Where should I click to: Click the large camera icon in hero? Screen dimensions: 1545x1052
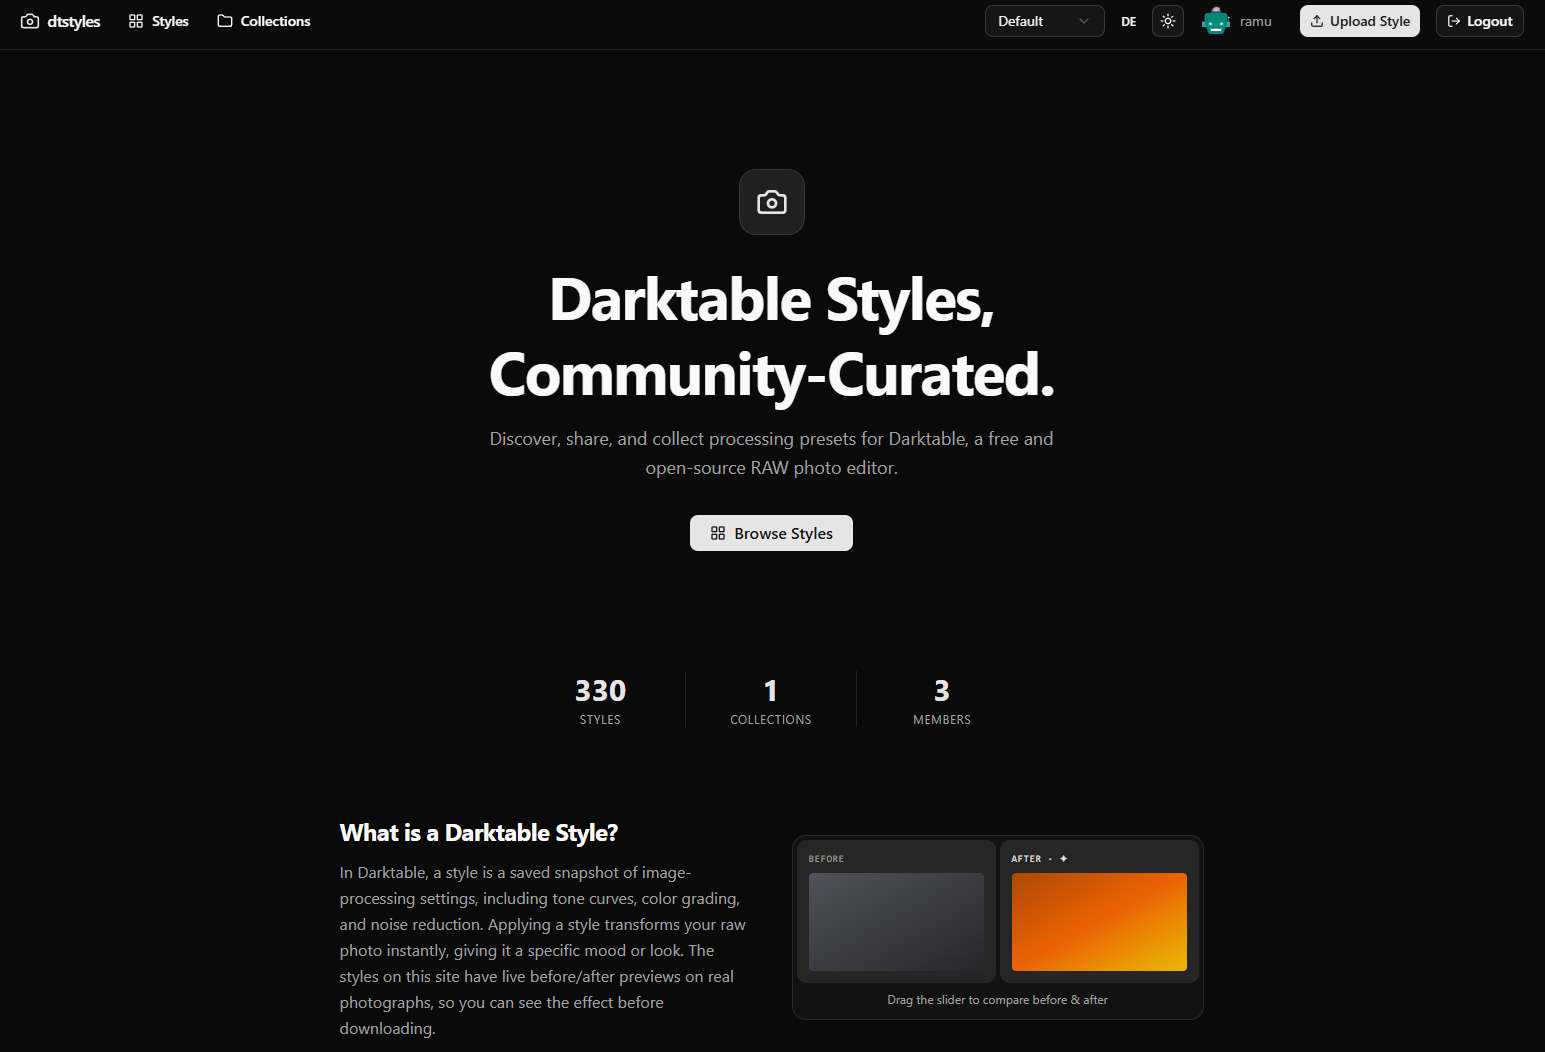tap(772, 202)
